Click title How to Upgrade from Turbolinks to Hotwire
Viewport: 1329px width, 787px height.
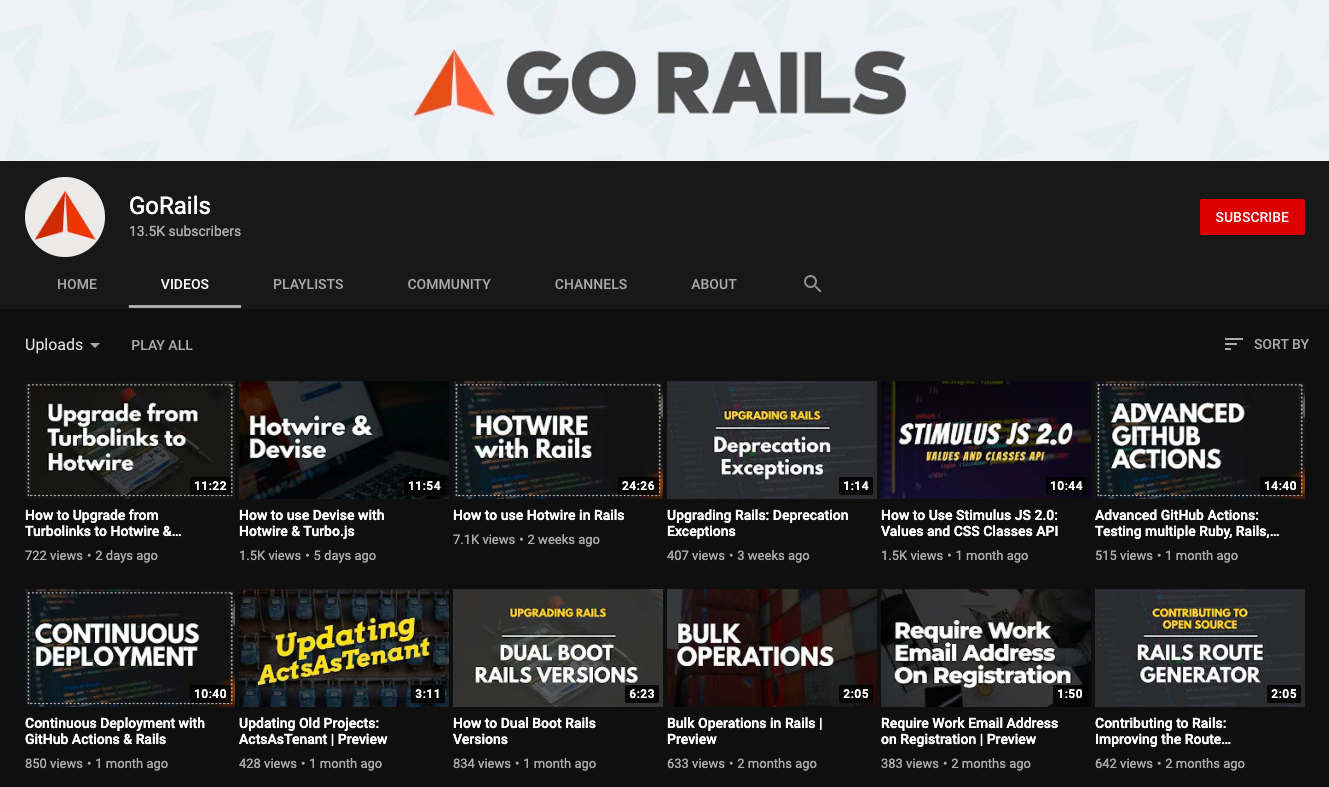[x=104, y=523]
